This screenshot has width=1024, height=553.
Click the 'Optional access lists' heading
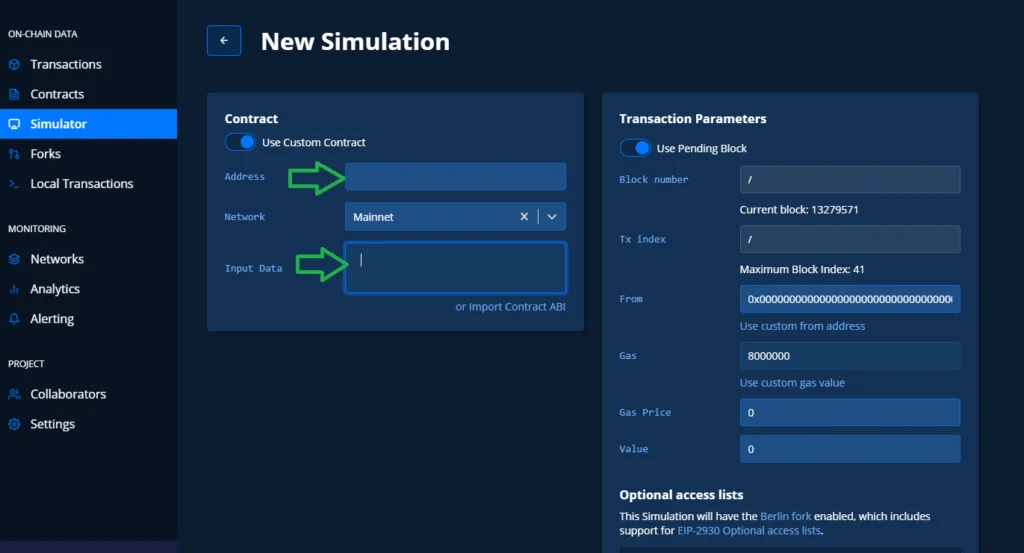pos(681,495)
